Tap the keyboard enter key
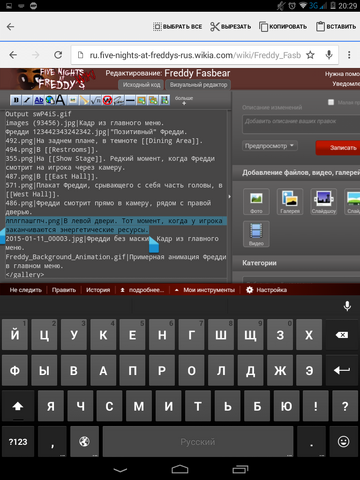Image resolution: width=360 pixels, height=480 pixels. tap(342, 370)
